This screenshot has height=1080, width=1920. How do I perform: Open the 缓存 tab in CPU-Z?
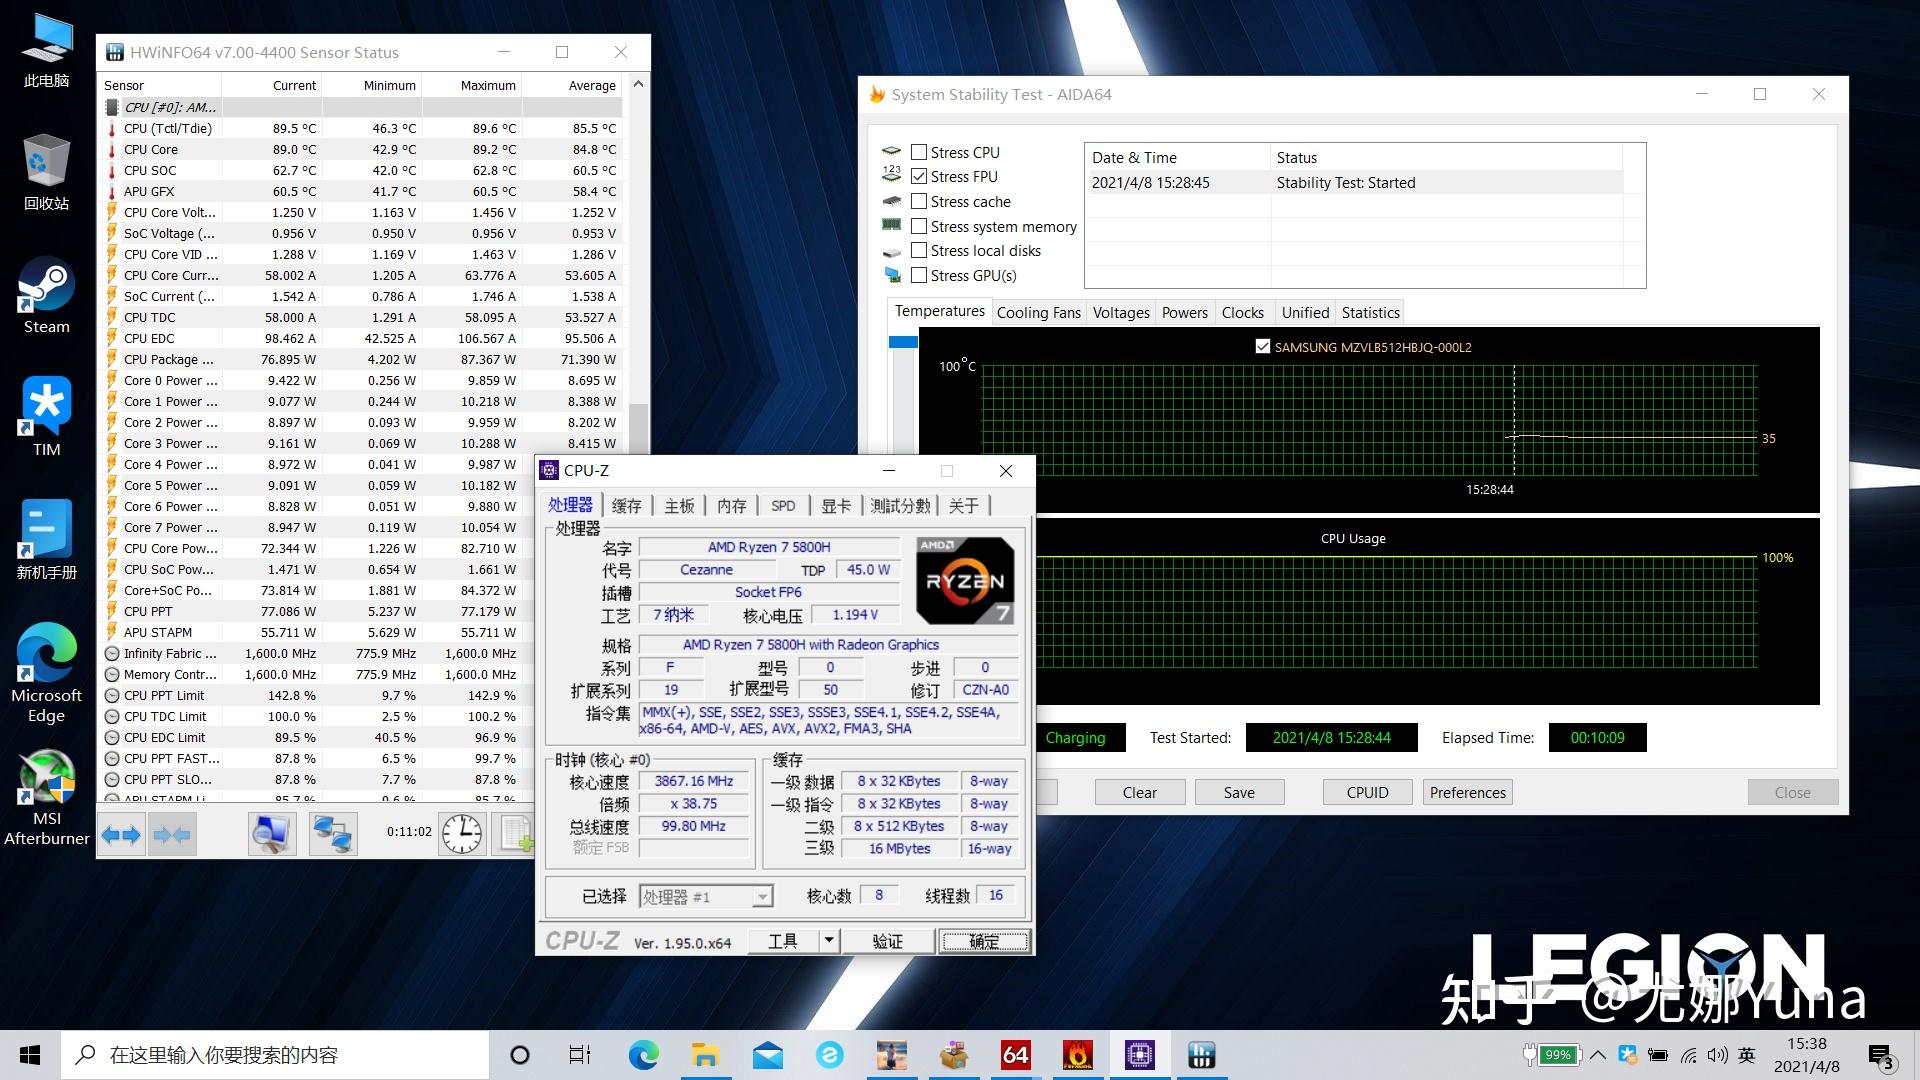(x=627, y=506)
